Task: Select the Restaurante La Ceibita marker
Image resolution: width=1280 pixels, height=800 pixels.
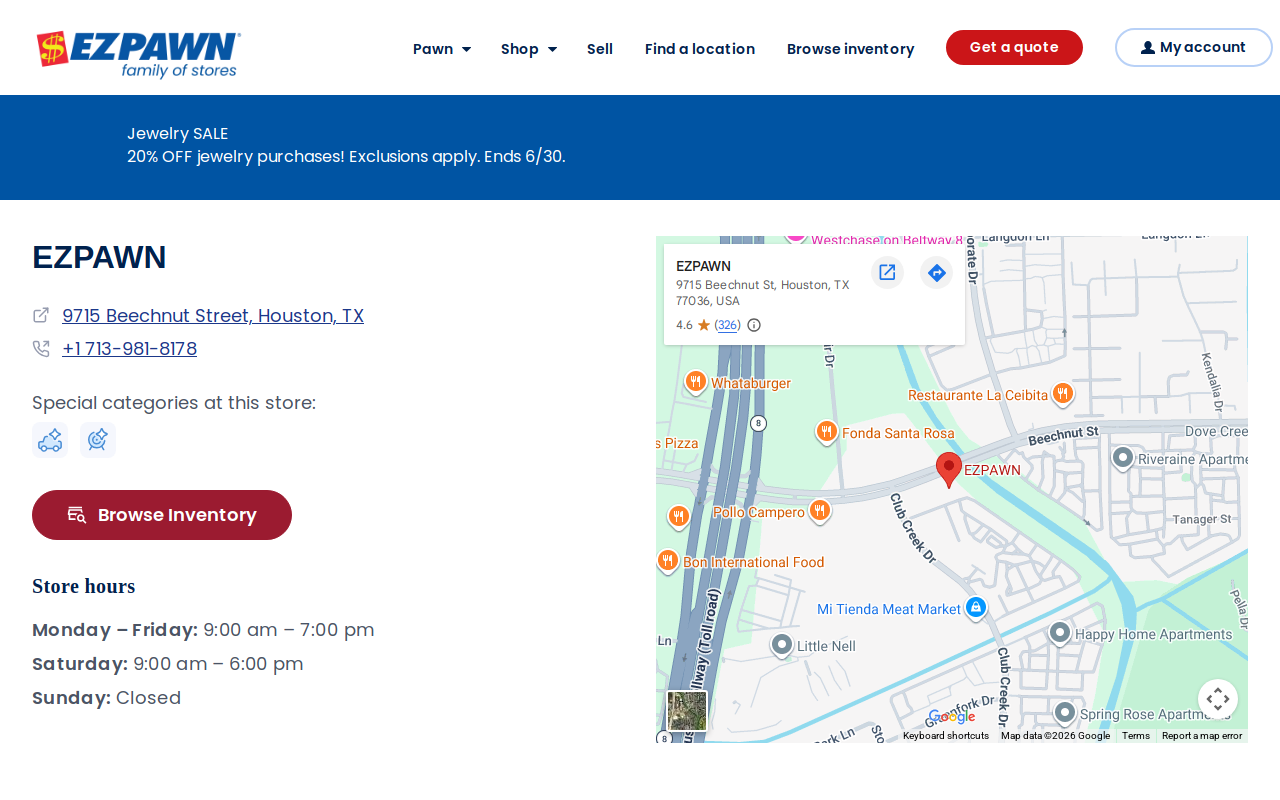Action: coord(1063,395)
